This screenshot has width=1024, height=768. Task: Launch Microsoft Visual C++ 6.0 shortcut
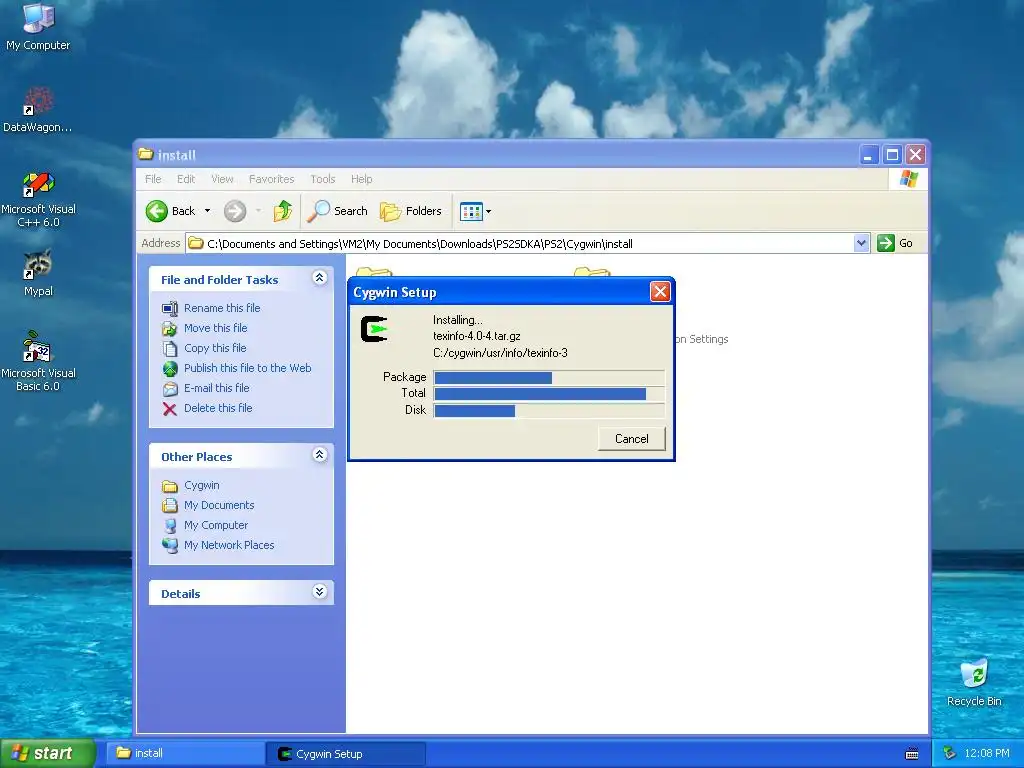(x=38, y=199)
